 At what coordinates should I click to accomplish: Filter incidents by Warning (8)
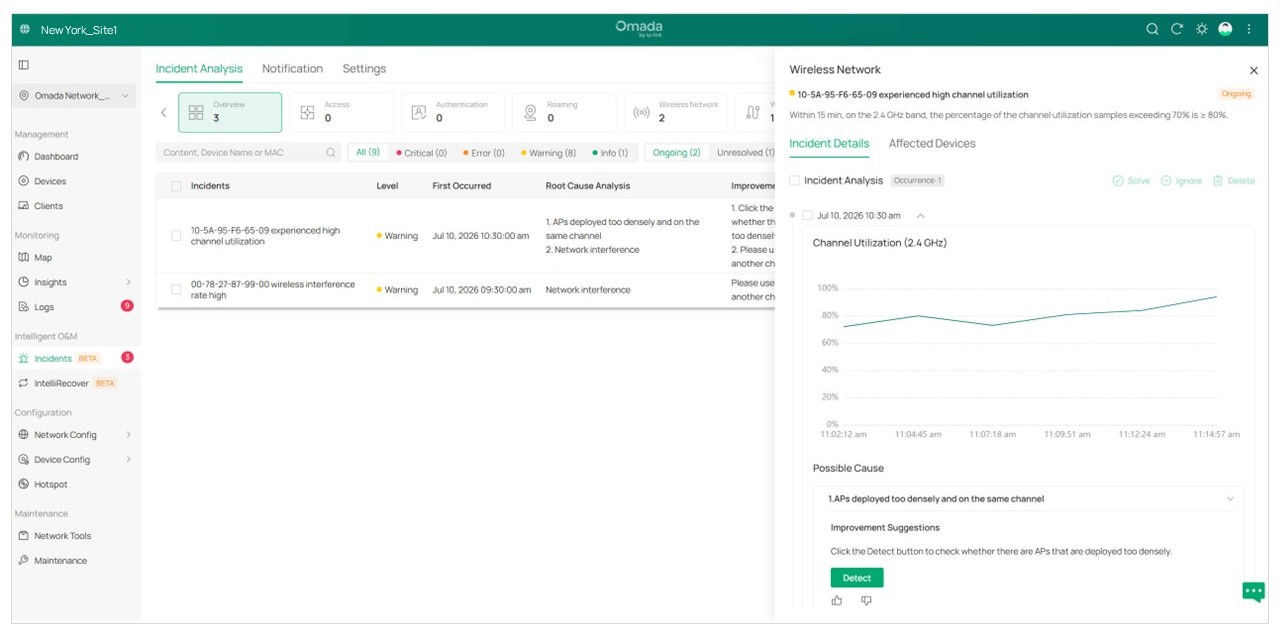(x=548, y=153)
